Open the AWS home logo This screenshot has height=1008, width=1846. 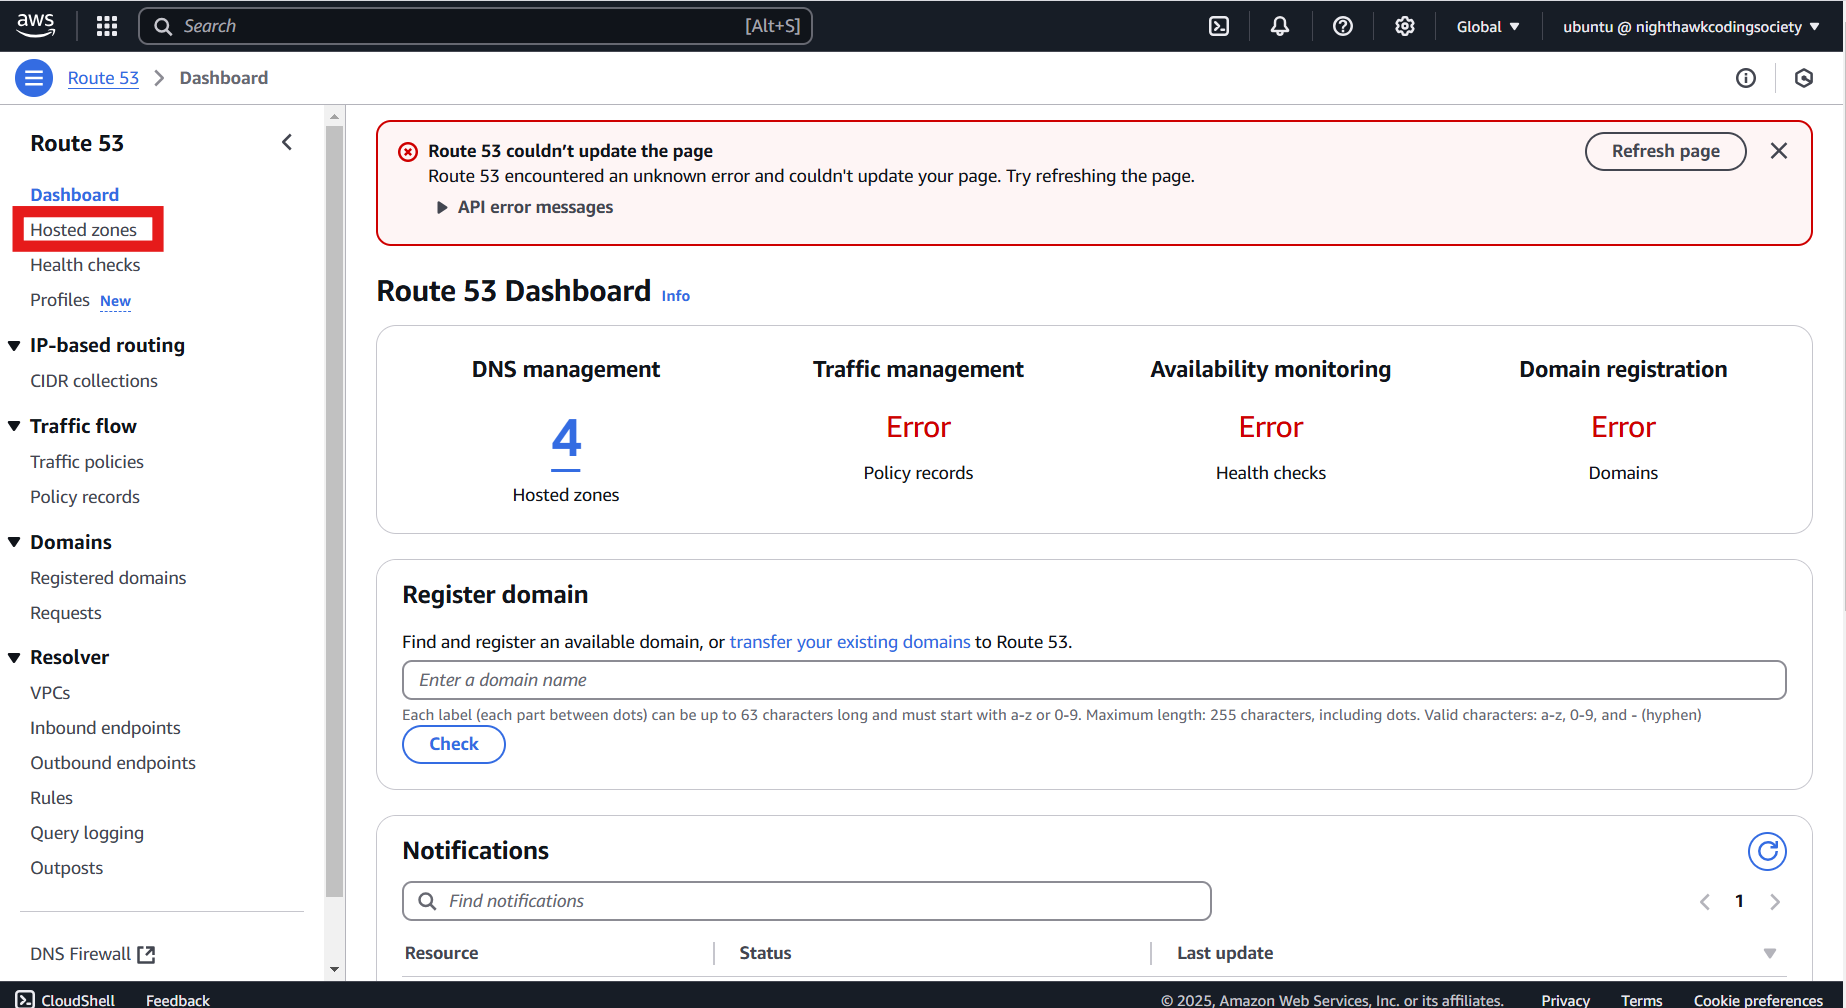point(36,25)
